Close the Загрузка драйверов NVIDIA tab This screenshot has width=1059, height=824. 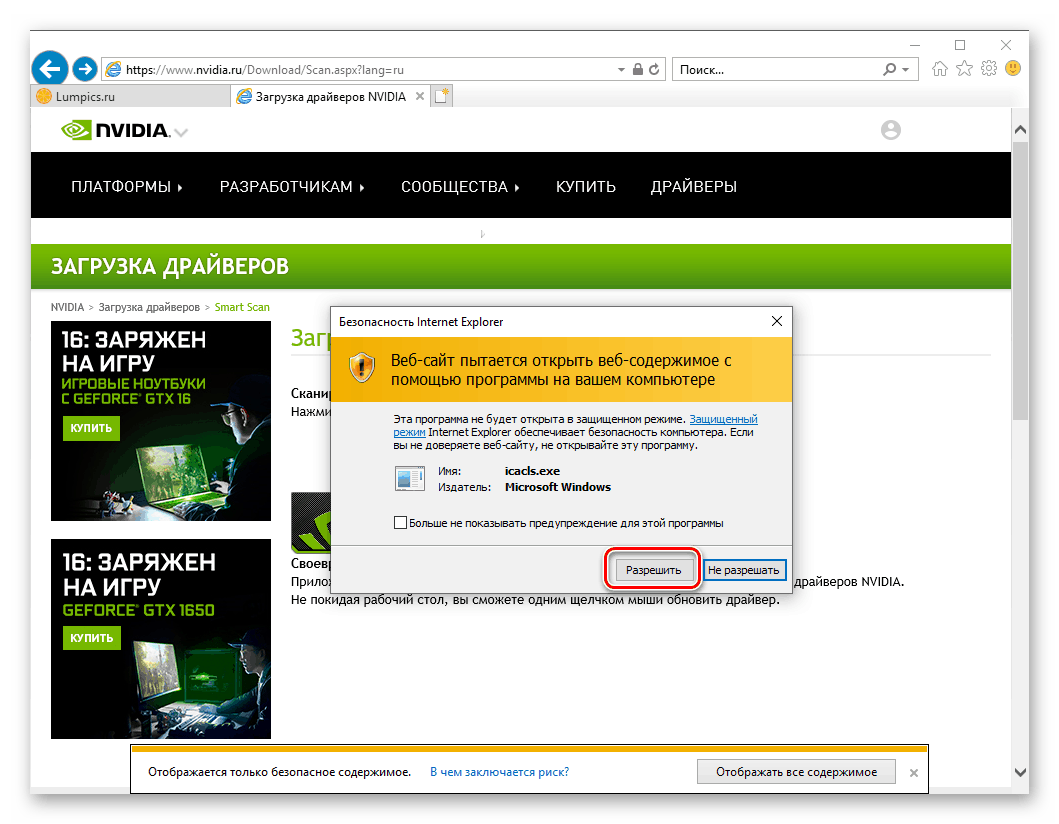pyautogui.click(x=419, y=97)
